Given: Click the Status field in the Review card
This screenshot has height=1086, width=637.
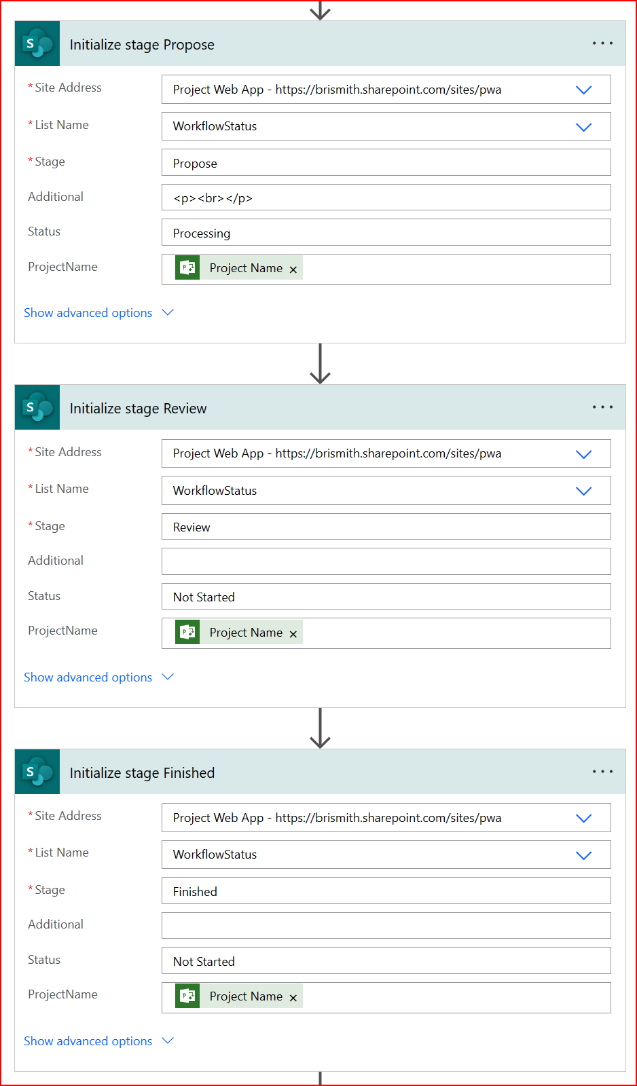Looking at the screenshot, I should [386, 596].
